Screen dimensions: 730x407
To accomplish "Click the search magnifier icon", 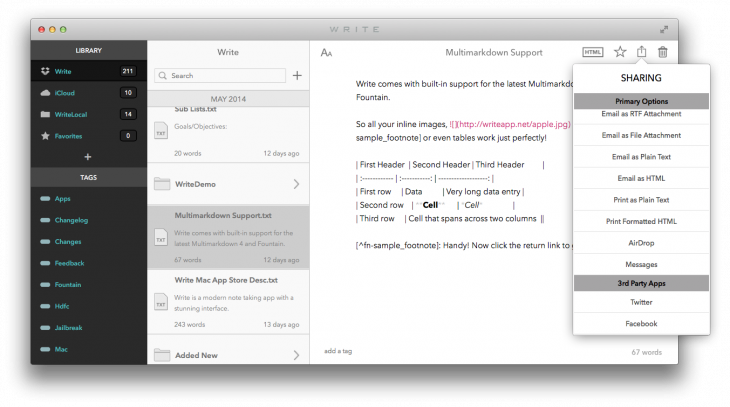I will coord(162,75).
